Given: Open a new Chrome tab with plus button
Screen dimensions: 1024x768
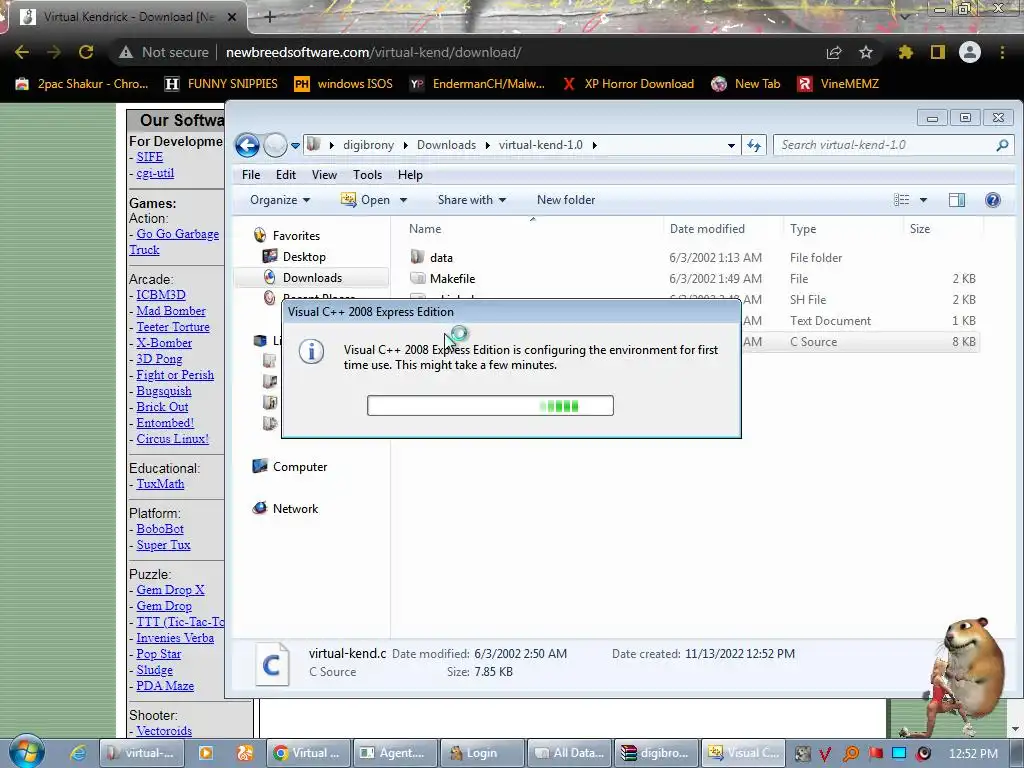Looking at the screenshot, I should [x=270, y=17].
